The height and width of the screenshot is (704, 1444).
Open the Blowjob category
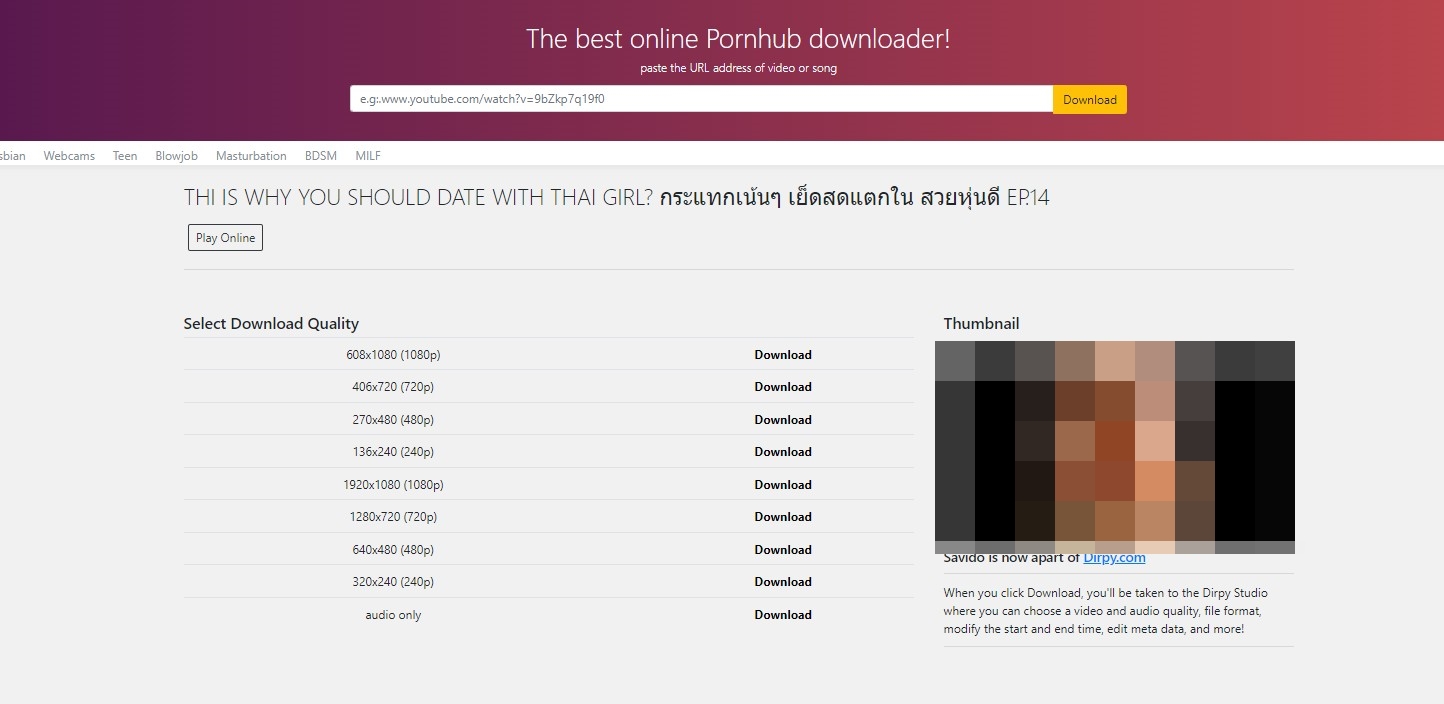[176, 156]
